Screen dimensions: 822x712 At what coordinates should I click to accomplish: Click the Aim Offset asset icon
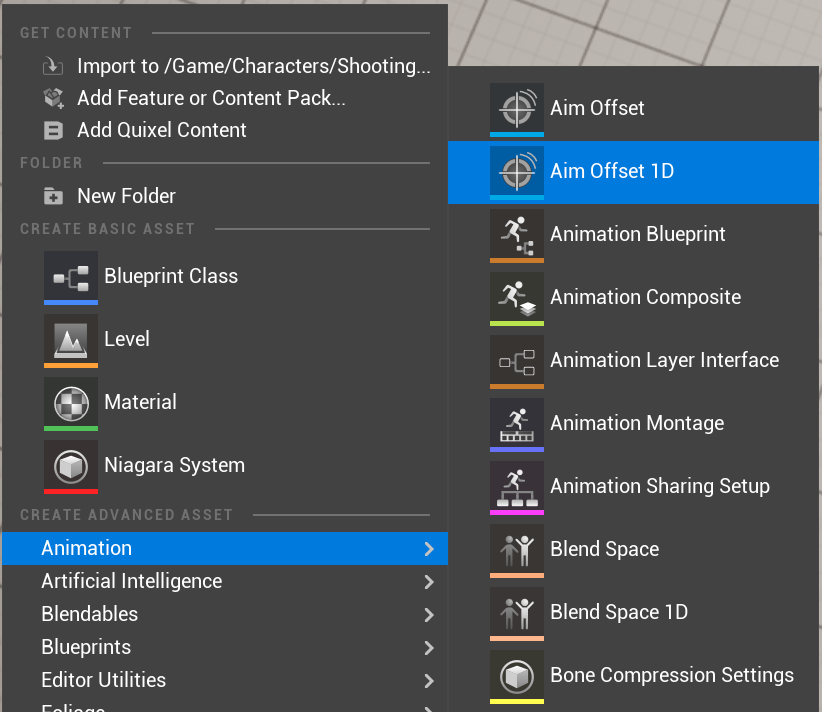pyautogui.click(x=516, y=108)
